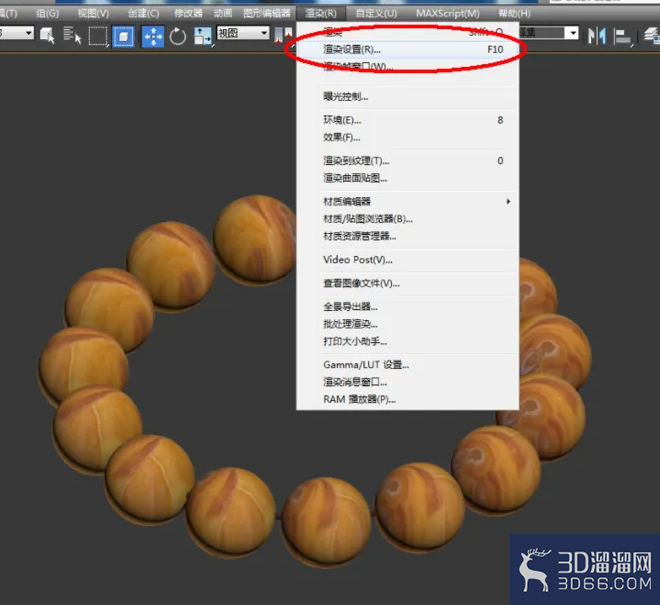This screenshot has width=660, height=605.
Task: Select 全景导出器... menu entry
Action: click(407, 306)
